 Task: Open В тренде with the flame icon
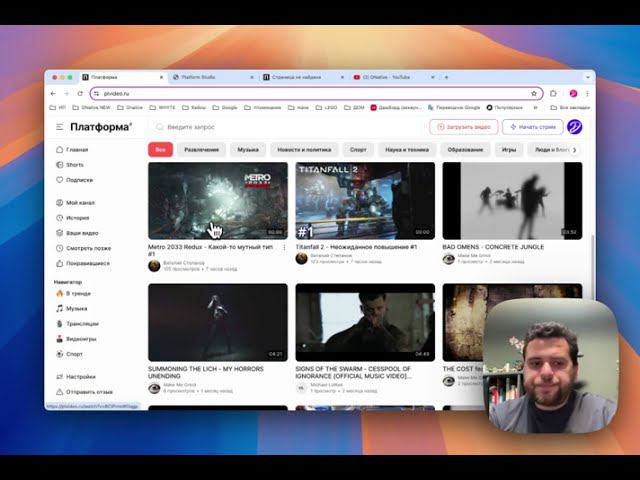73,293
